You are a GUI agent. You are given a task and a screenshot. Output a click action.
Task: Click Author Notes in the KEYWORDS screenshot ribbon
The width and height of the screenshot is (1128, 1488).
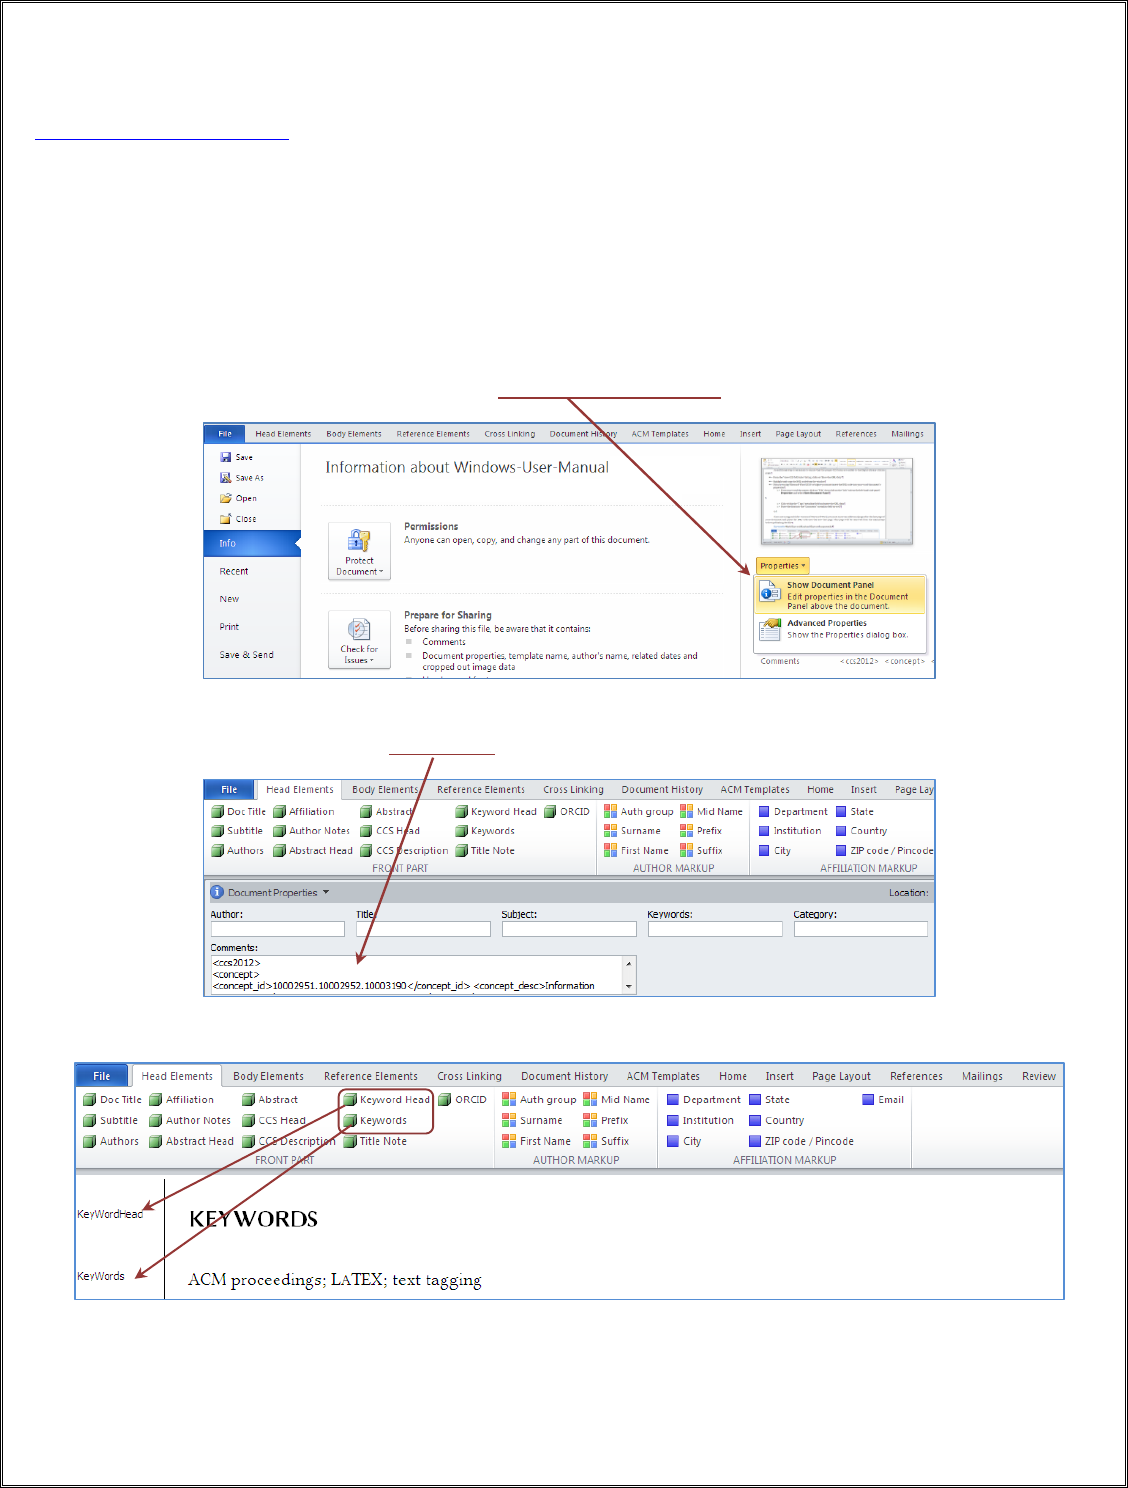[x=190, y=1121]
